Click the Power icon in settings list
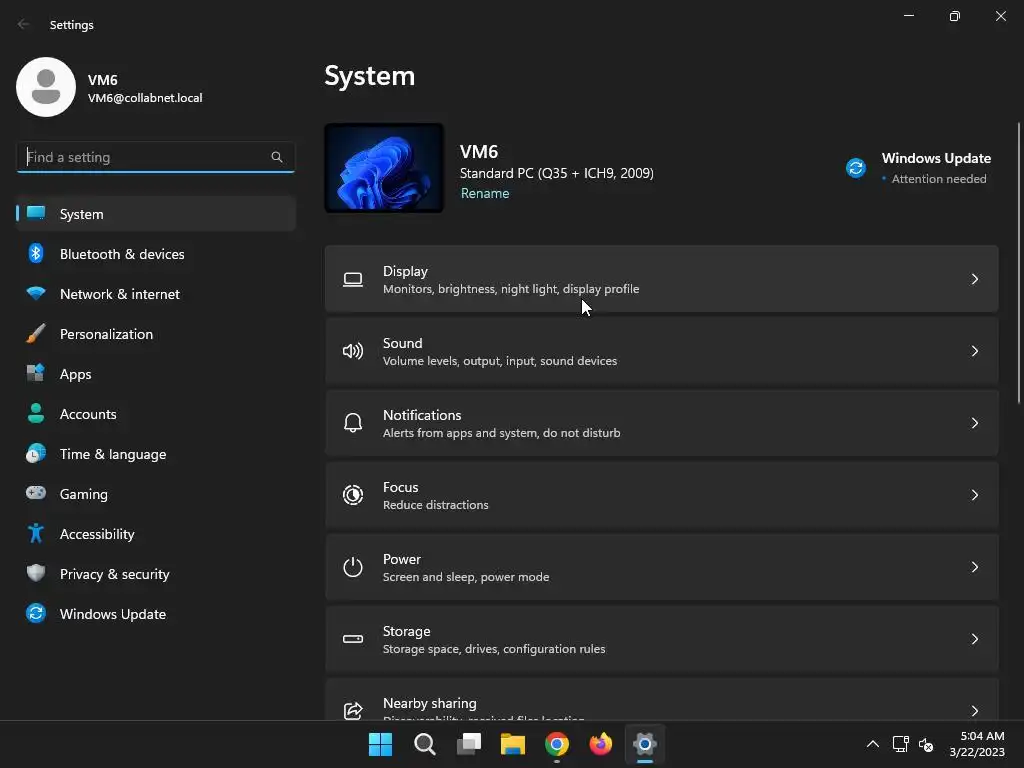The width and height of the screenshot is (1024, 768). [x=353, y=567]
